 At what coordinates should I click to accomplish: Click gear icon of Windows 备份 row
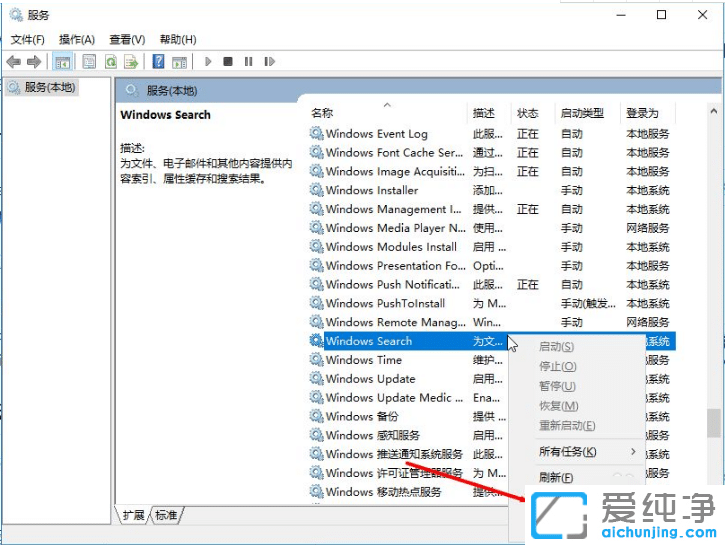[317, 416]
